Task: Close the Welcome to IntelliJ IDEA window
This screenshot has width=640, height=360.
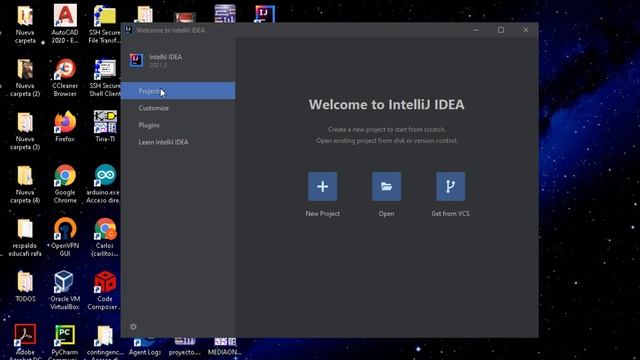Action: click(x=526, y=30)
